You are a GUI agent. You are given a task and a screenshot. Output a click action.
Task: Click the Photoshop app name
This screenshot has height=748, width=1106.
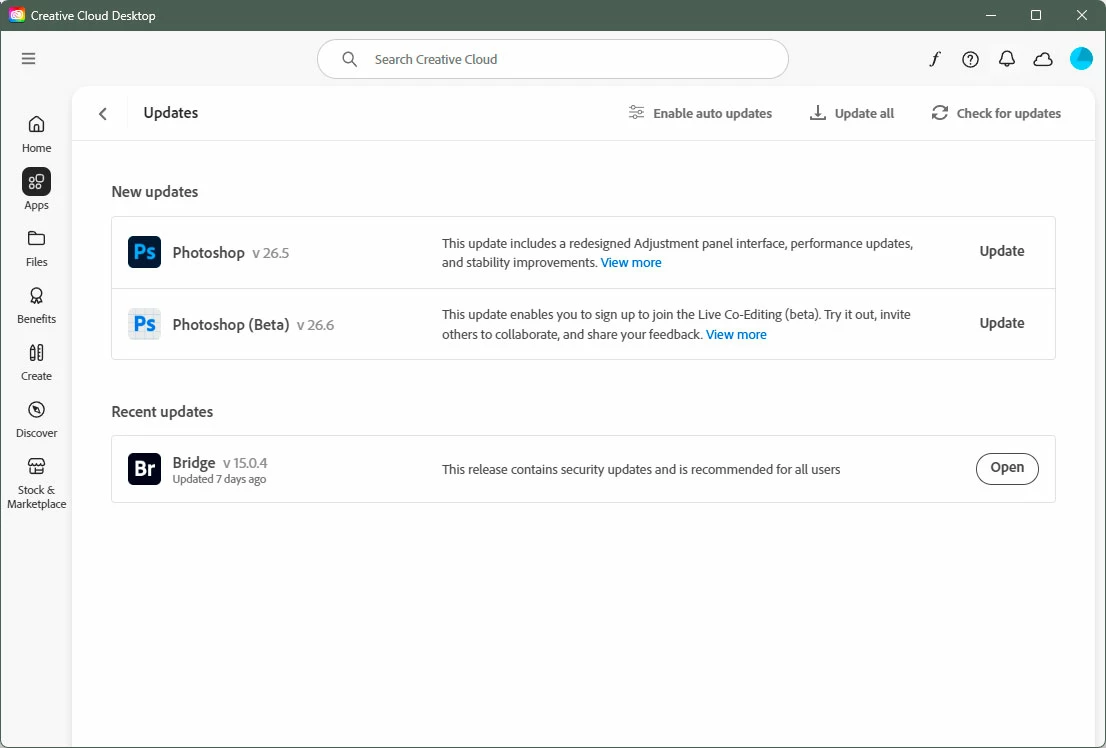(x=208, y=253)
